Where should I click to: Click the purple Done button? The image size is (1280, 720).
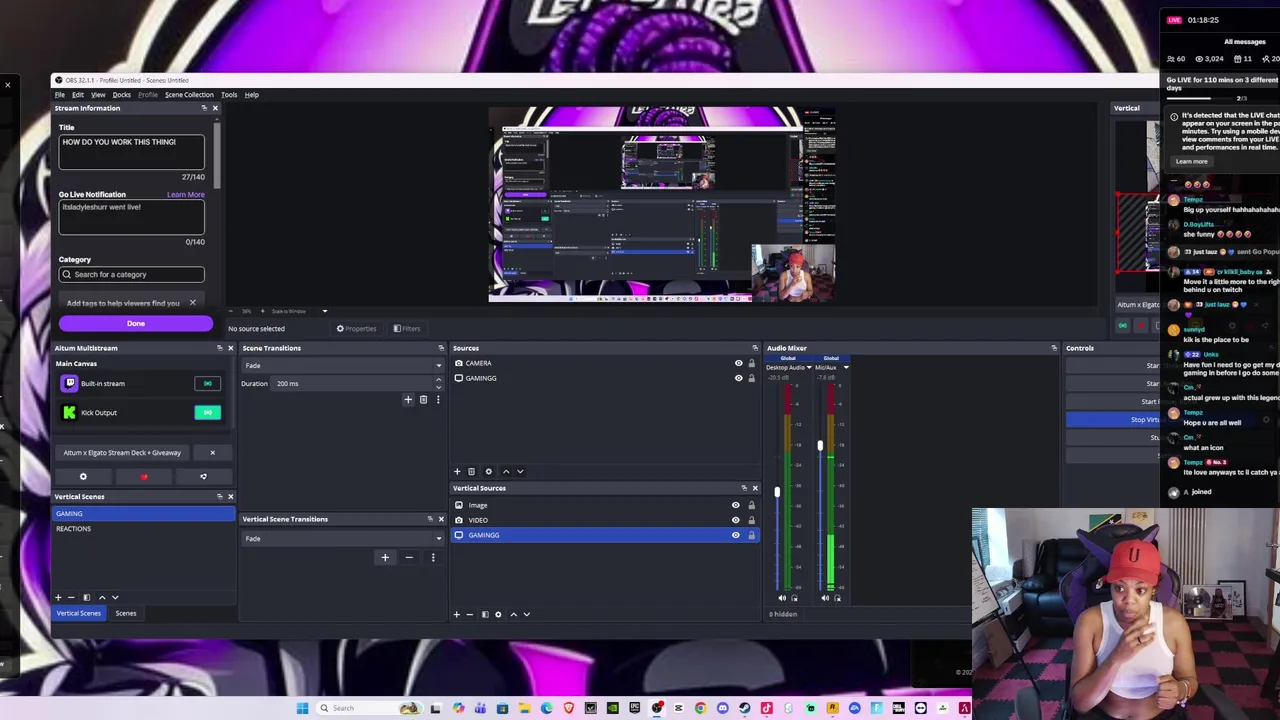136,323
